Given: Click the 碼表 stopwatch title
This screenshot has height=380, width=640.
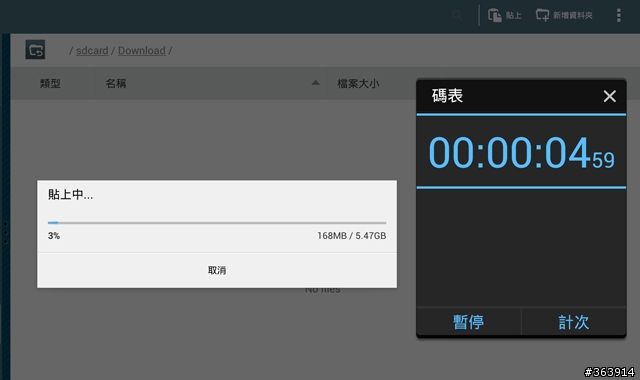Looking at the screenshot, I should [447, 96].
